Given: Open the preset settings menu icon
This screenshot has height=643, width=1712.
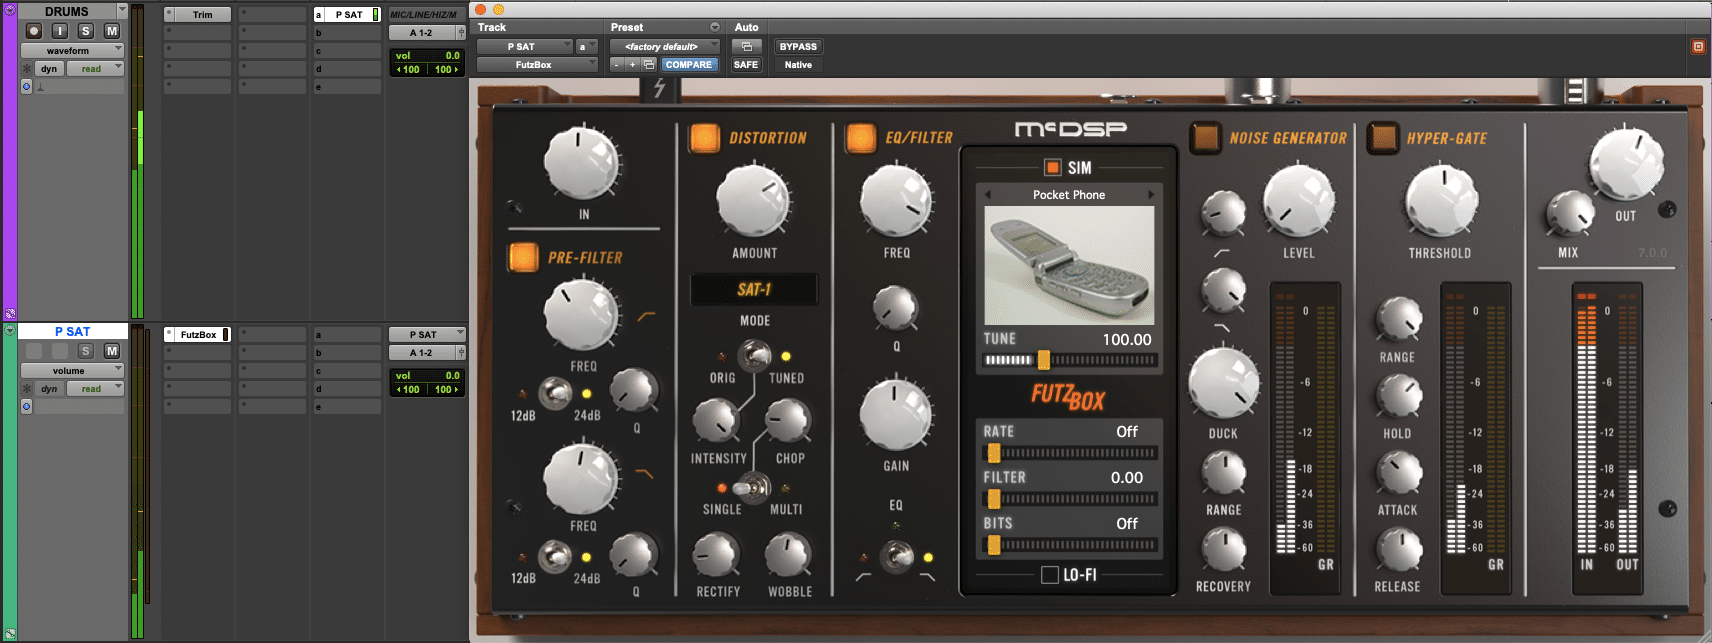Looking at the screenshot, I should (714, 27).
